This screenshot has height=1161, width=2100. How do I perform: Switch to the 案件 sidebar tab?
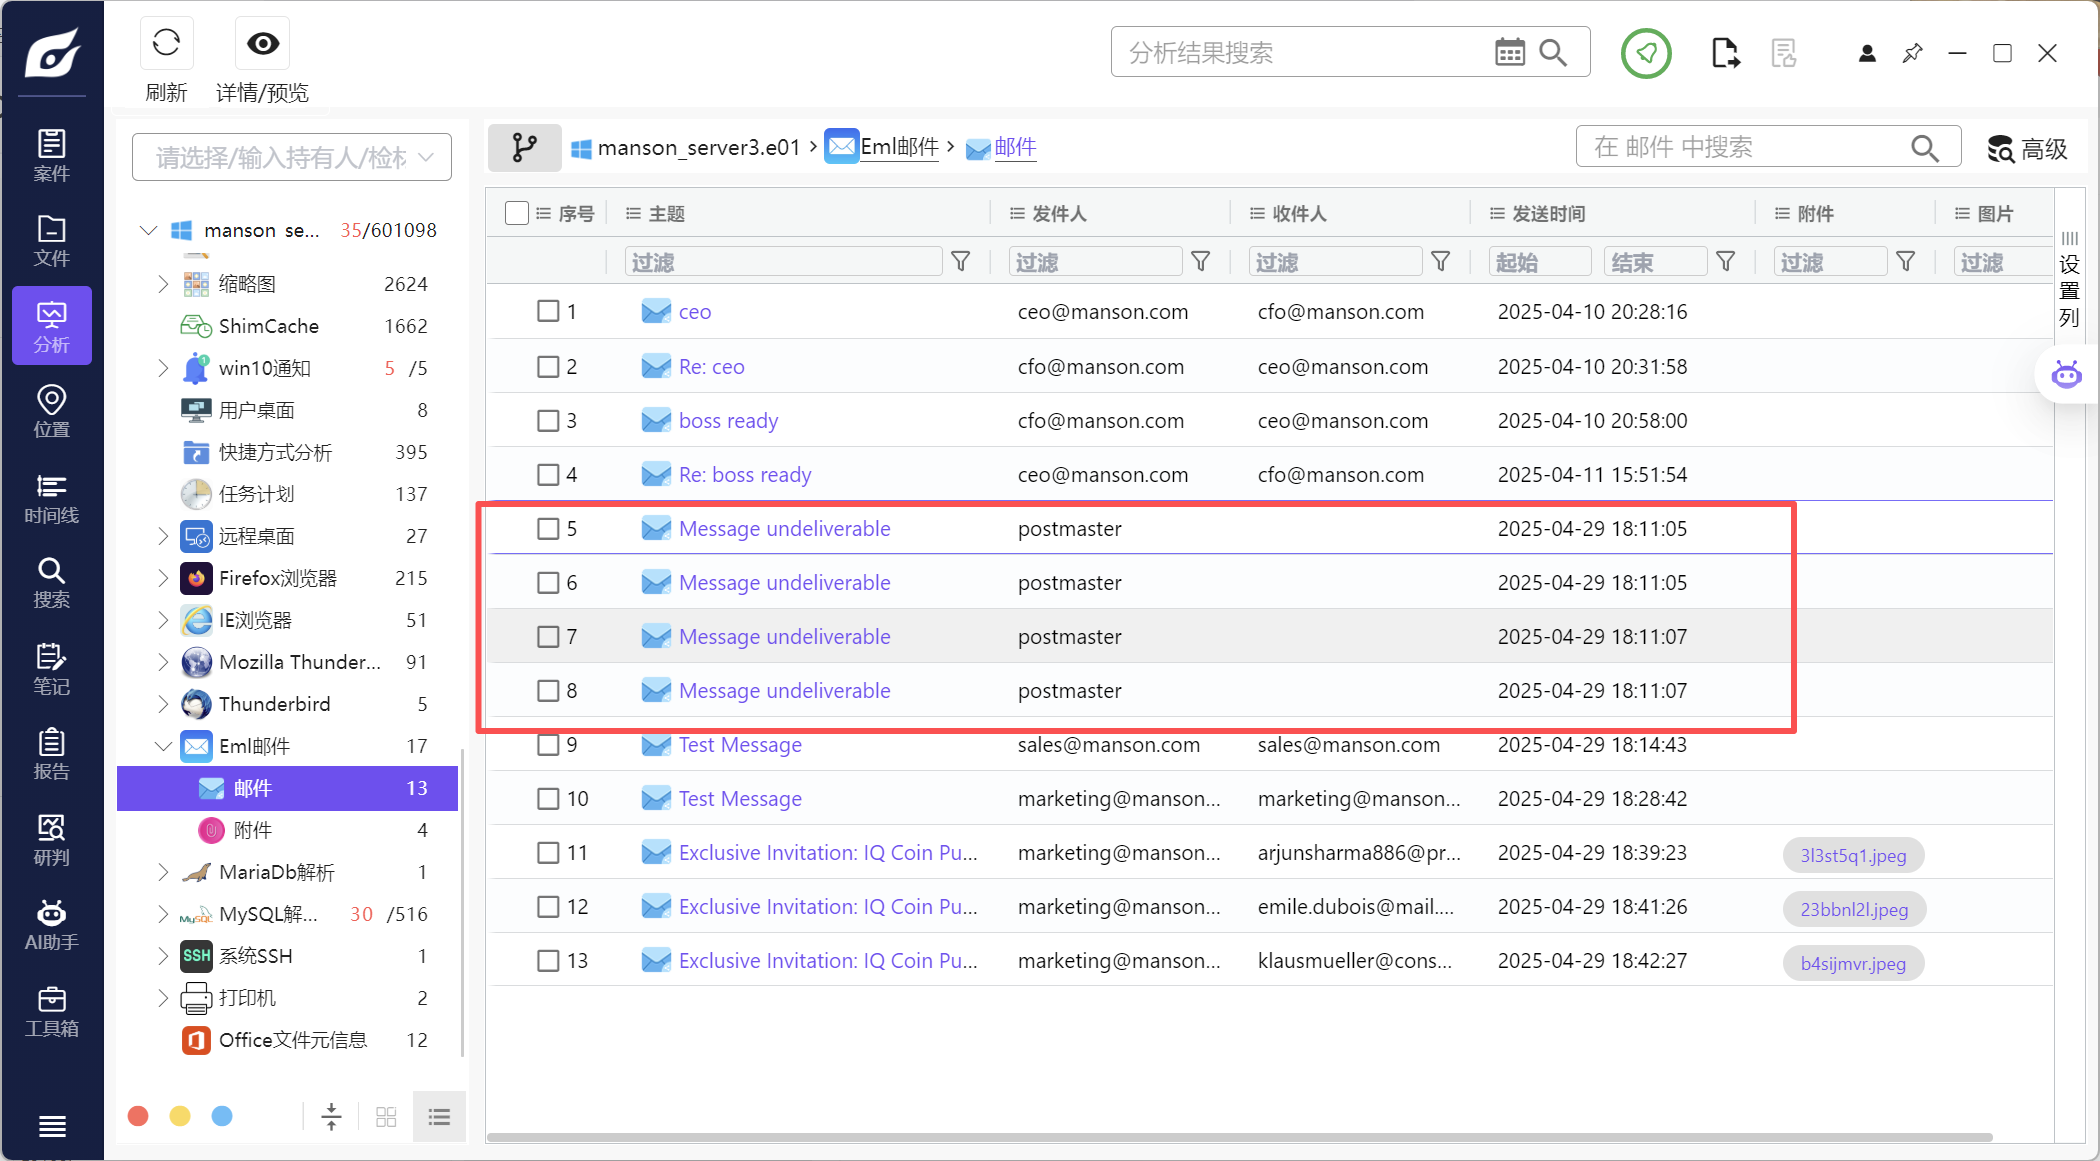click(x=52, y=156)
